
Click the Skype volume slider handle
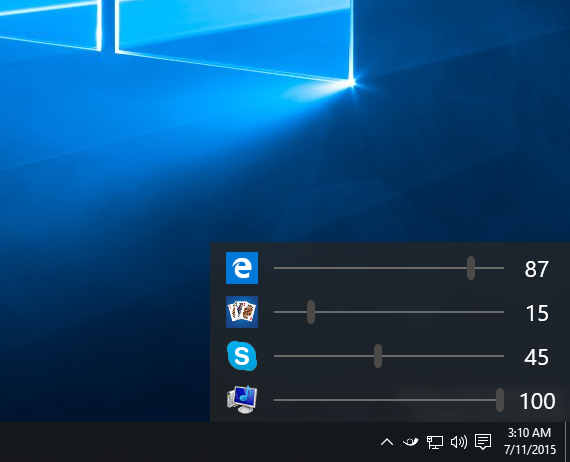pos(378,356)
